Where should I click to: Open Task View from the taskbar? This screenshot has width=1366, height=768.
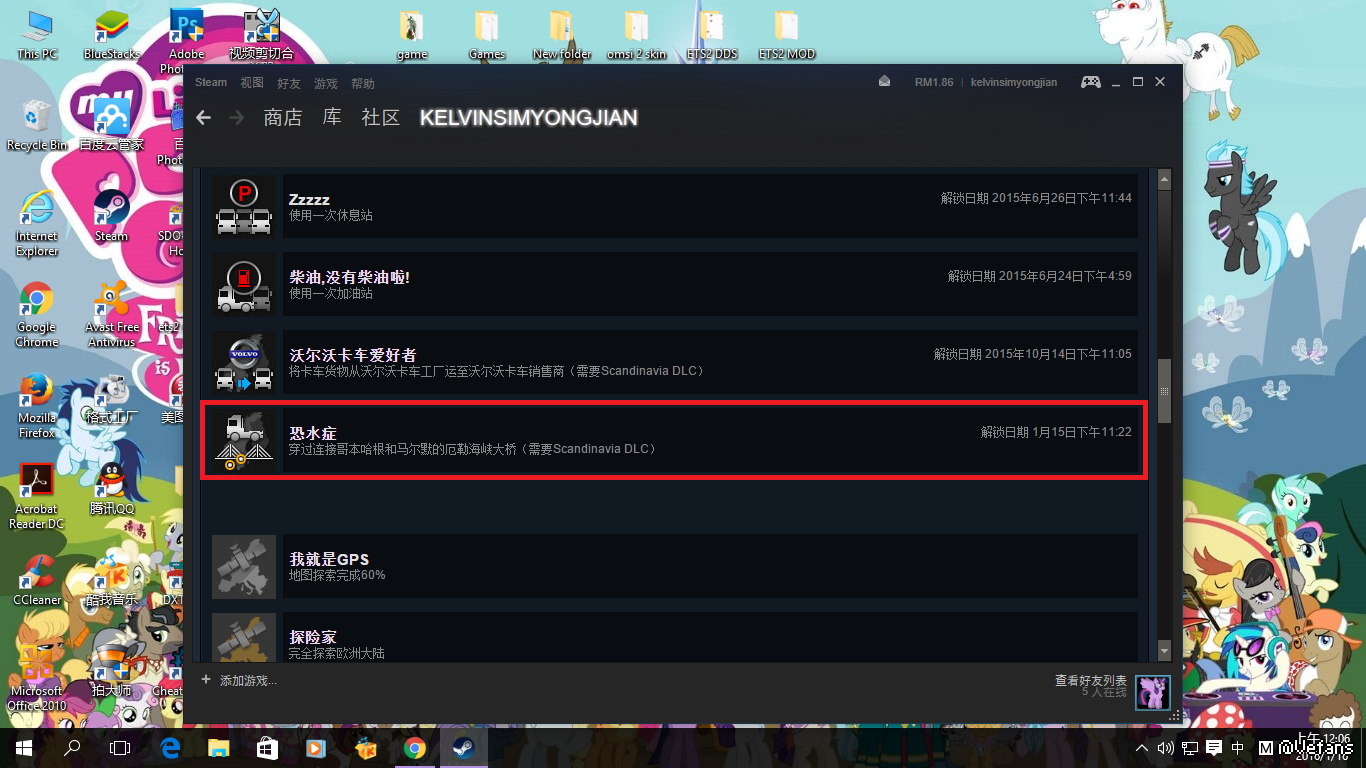point(120,748)
